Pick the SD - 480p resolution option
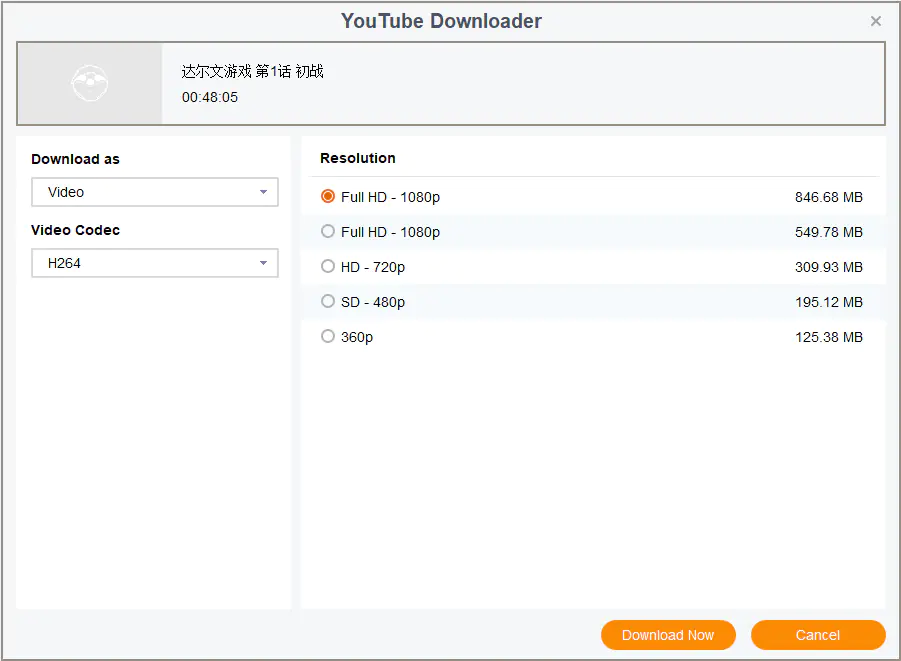The height and width of the screenshot is (661, 901). (x=328, y=302)
